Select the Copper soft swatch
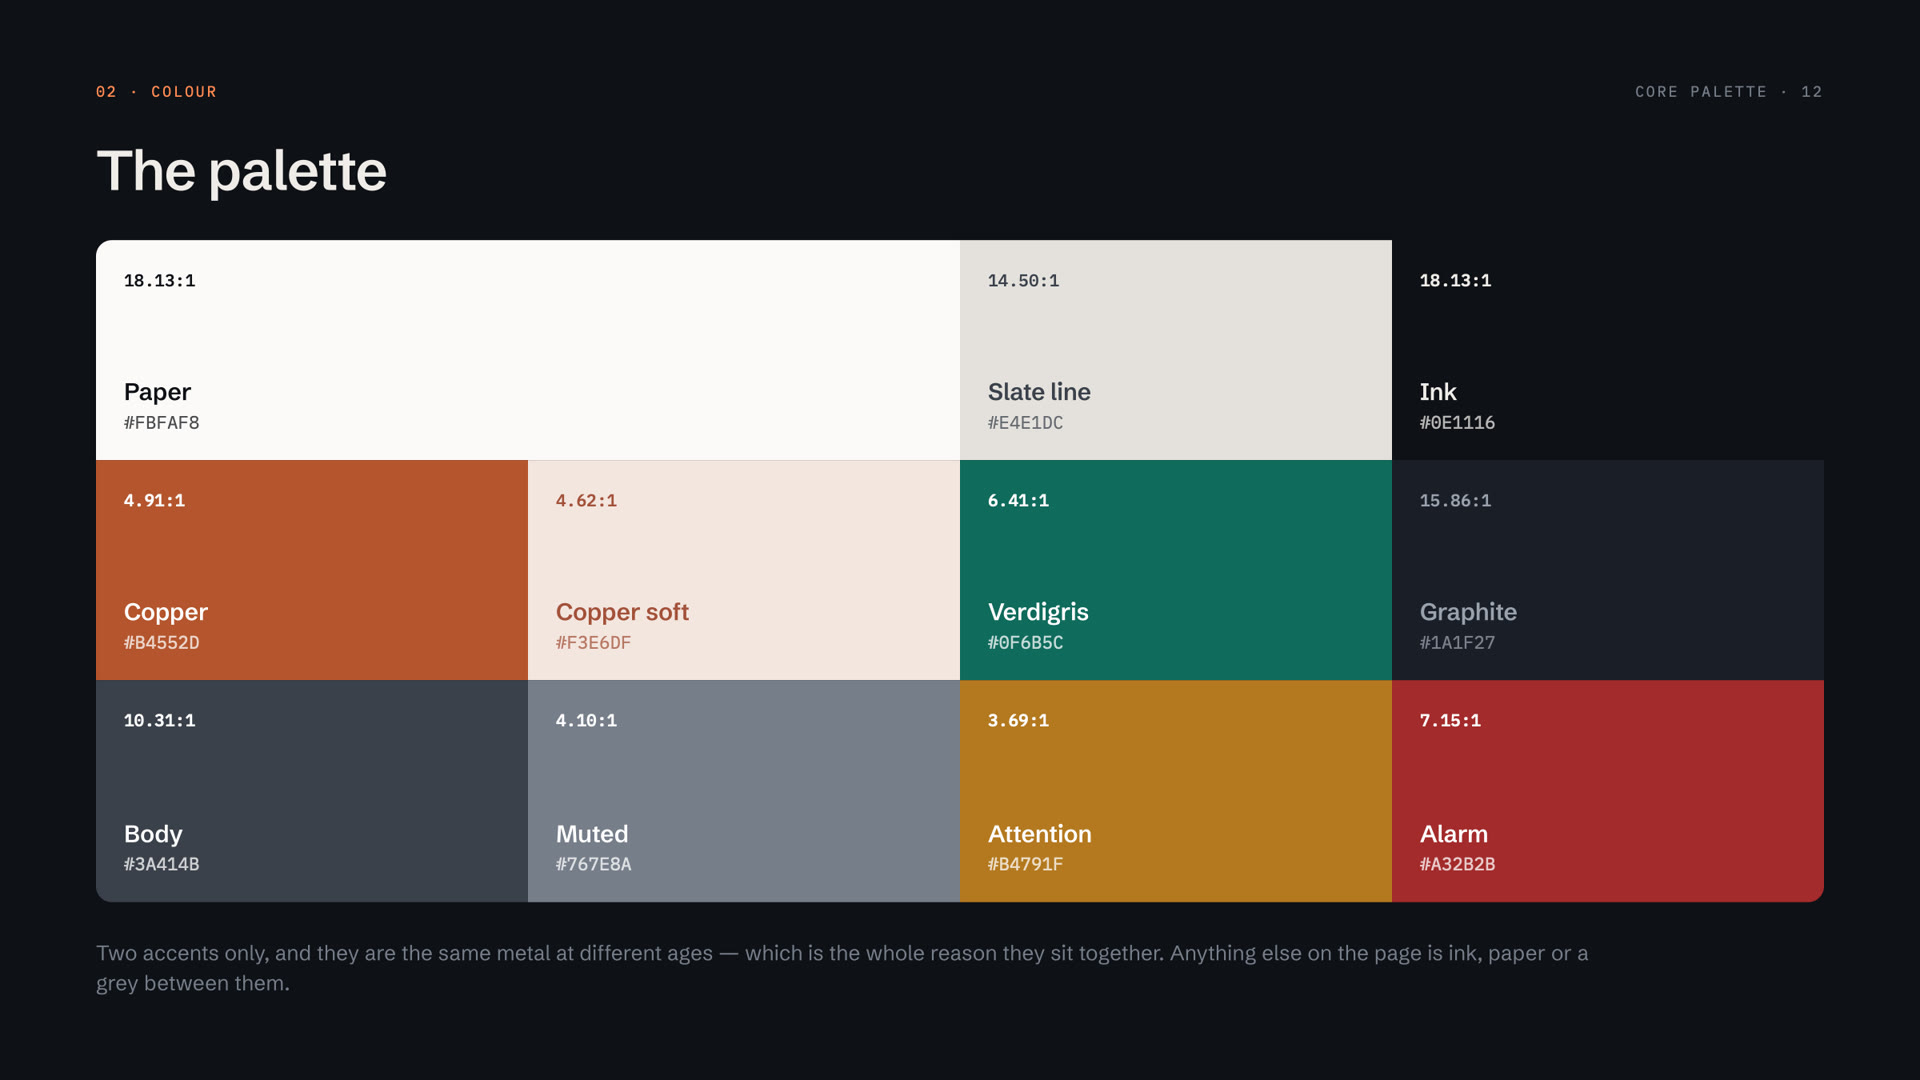Image resolution: width=1920 pixels, height=1080 pixels. pos(744,570)
